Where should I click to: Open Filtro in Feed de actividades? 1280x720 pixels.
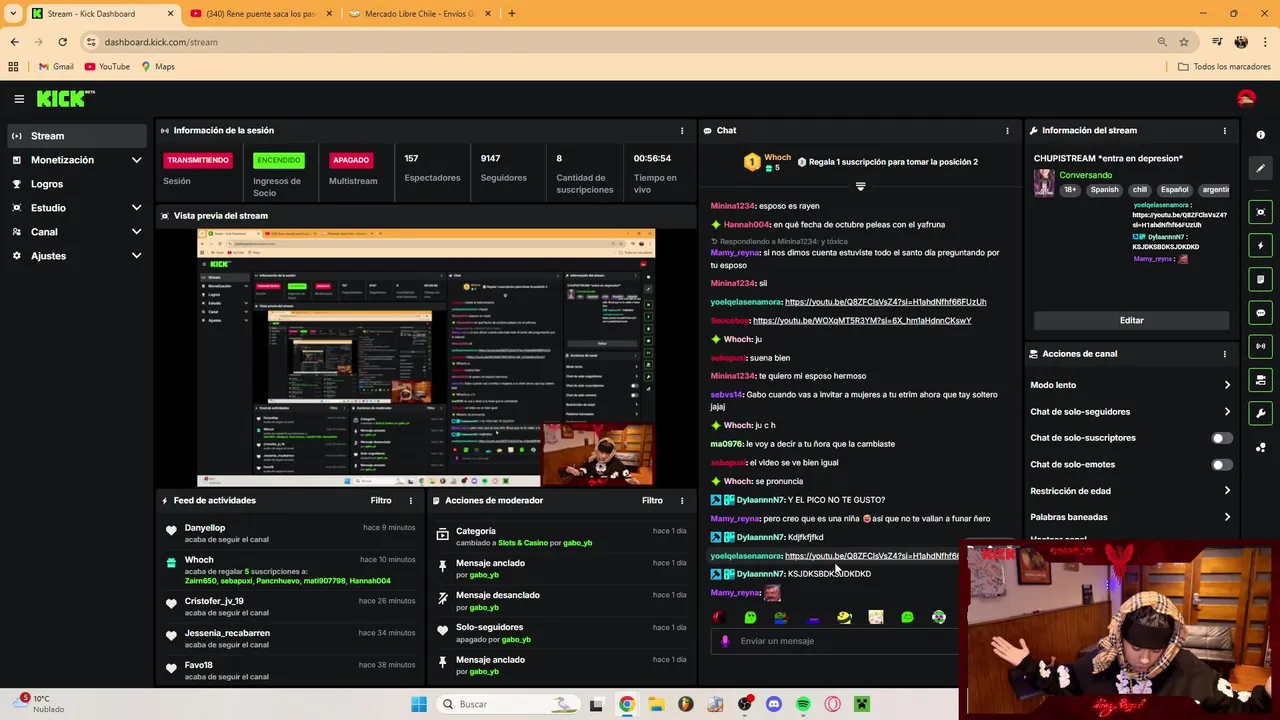click(381, 501)
